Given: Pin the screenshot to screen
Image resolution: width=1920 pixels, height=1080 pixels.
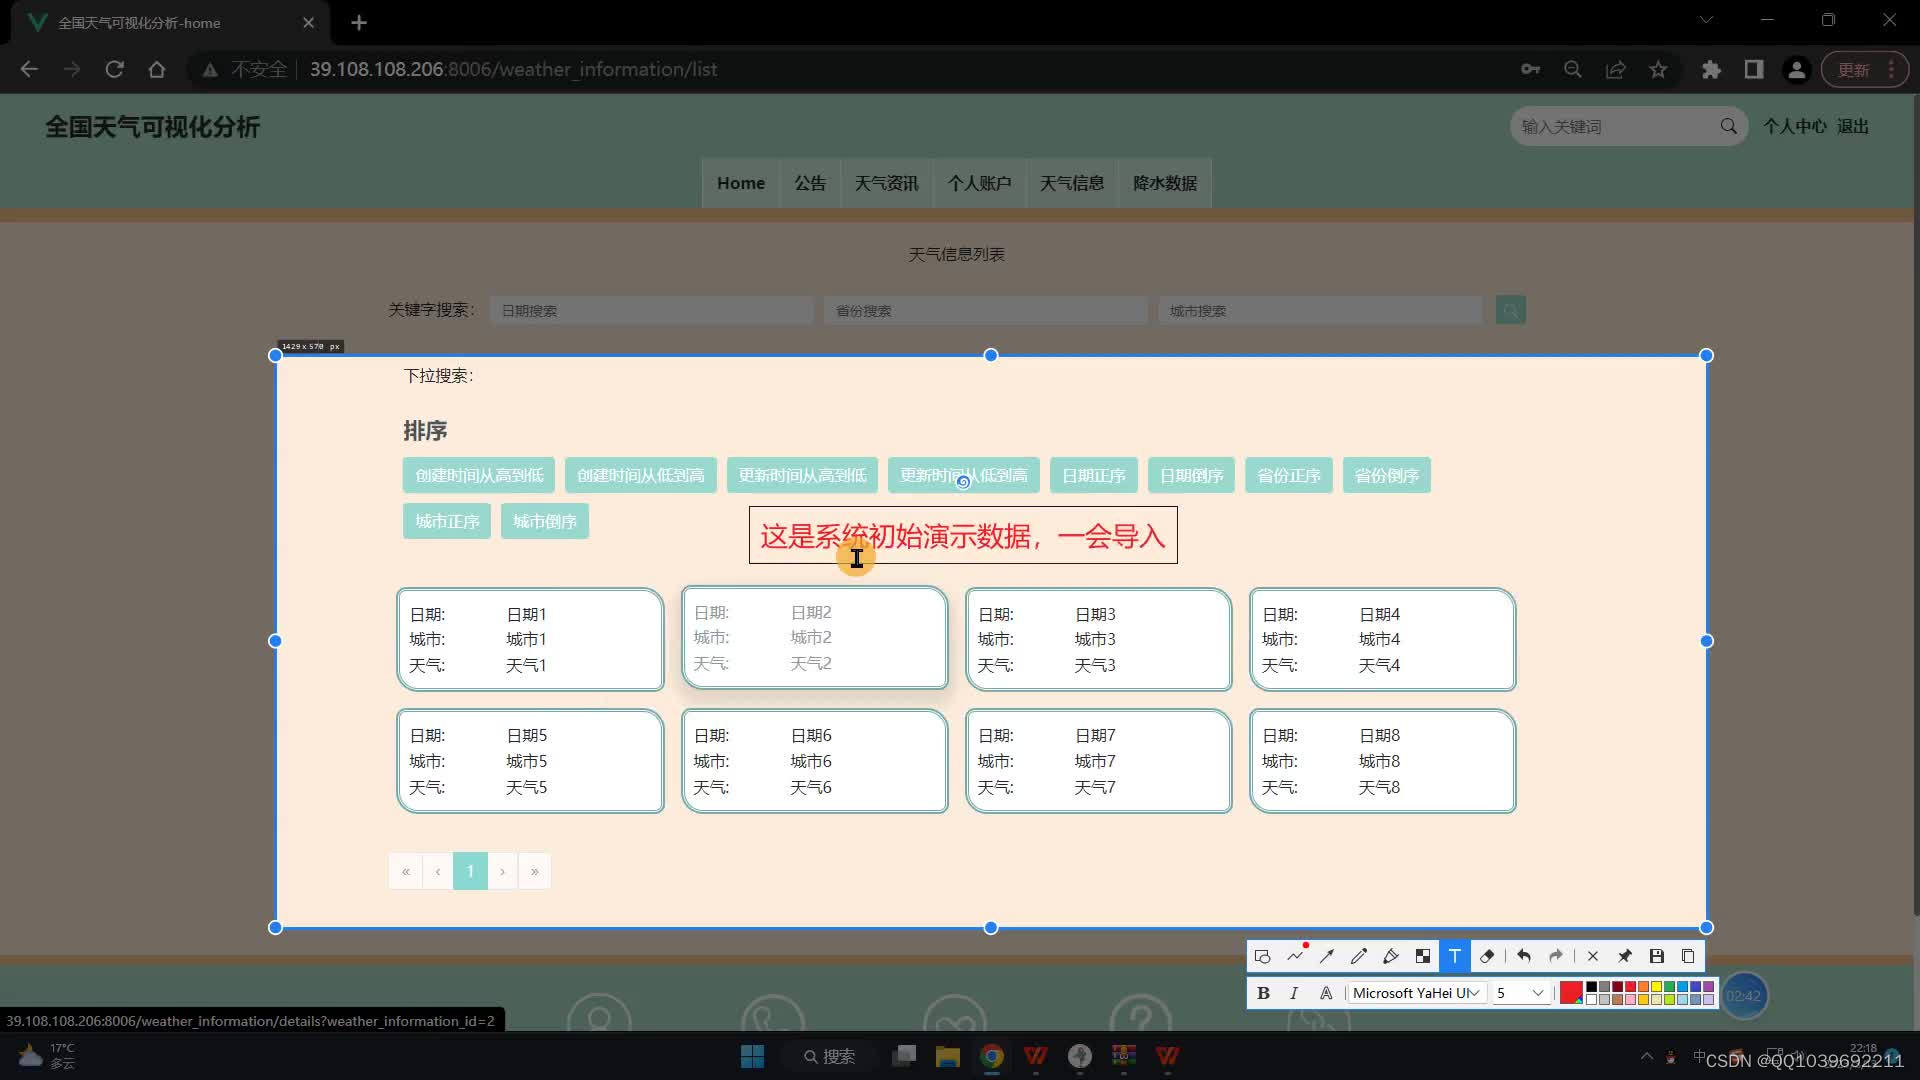Looking at the screenshot, I should pos(1625,957).
